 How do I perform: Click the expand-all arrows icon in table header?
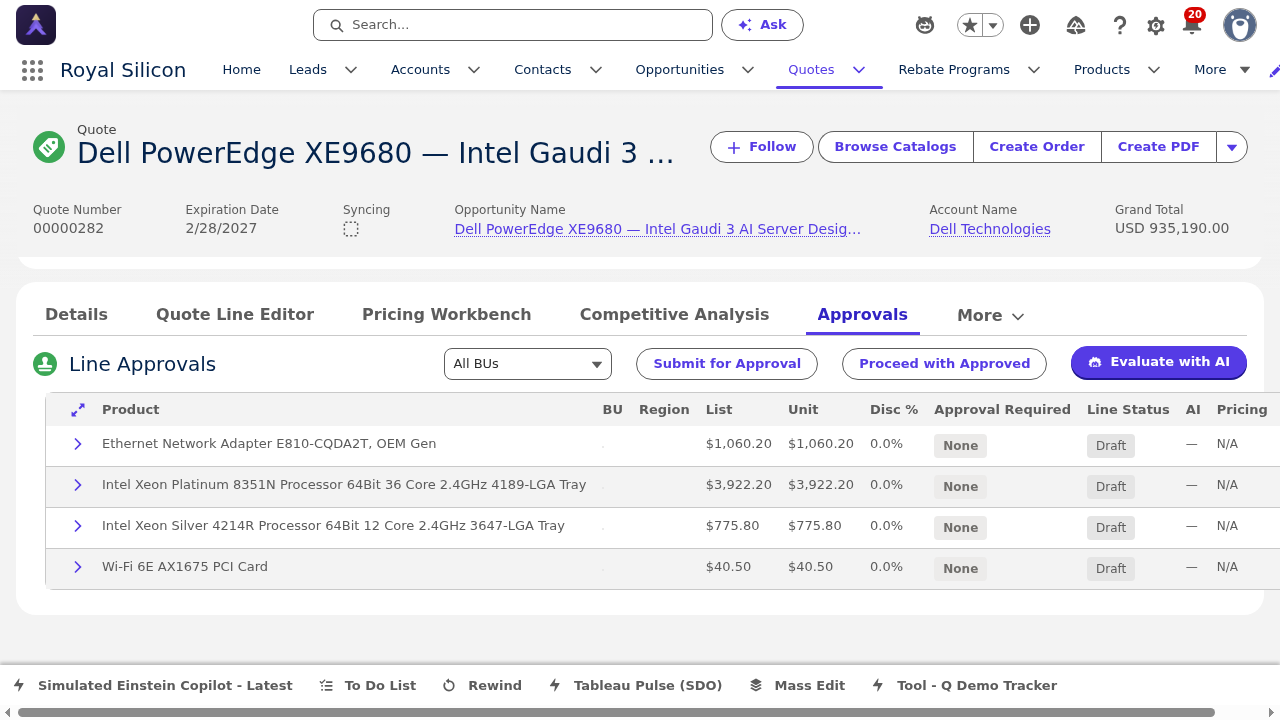(x=78, y=410)
